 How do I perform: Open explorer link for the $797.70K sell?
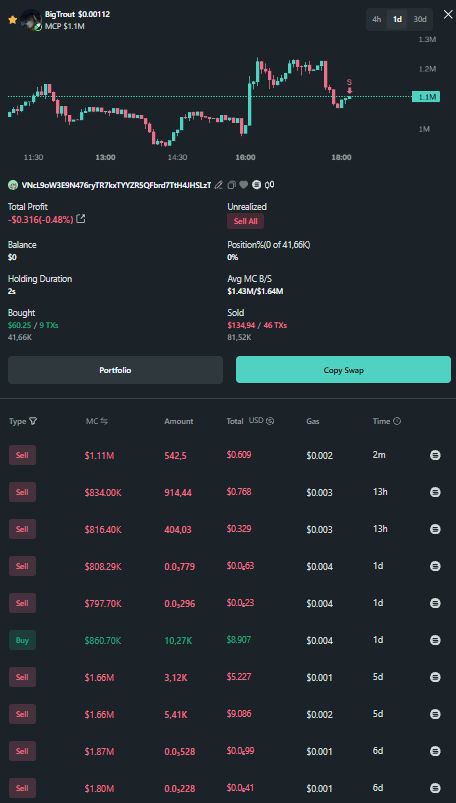(435, 603)
